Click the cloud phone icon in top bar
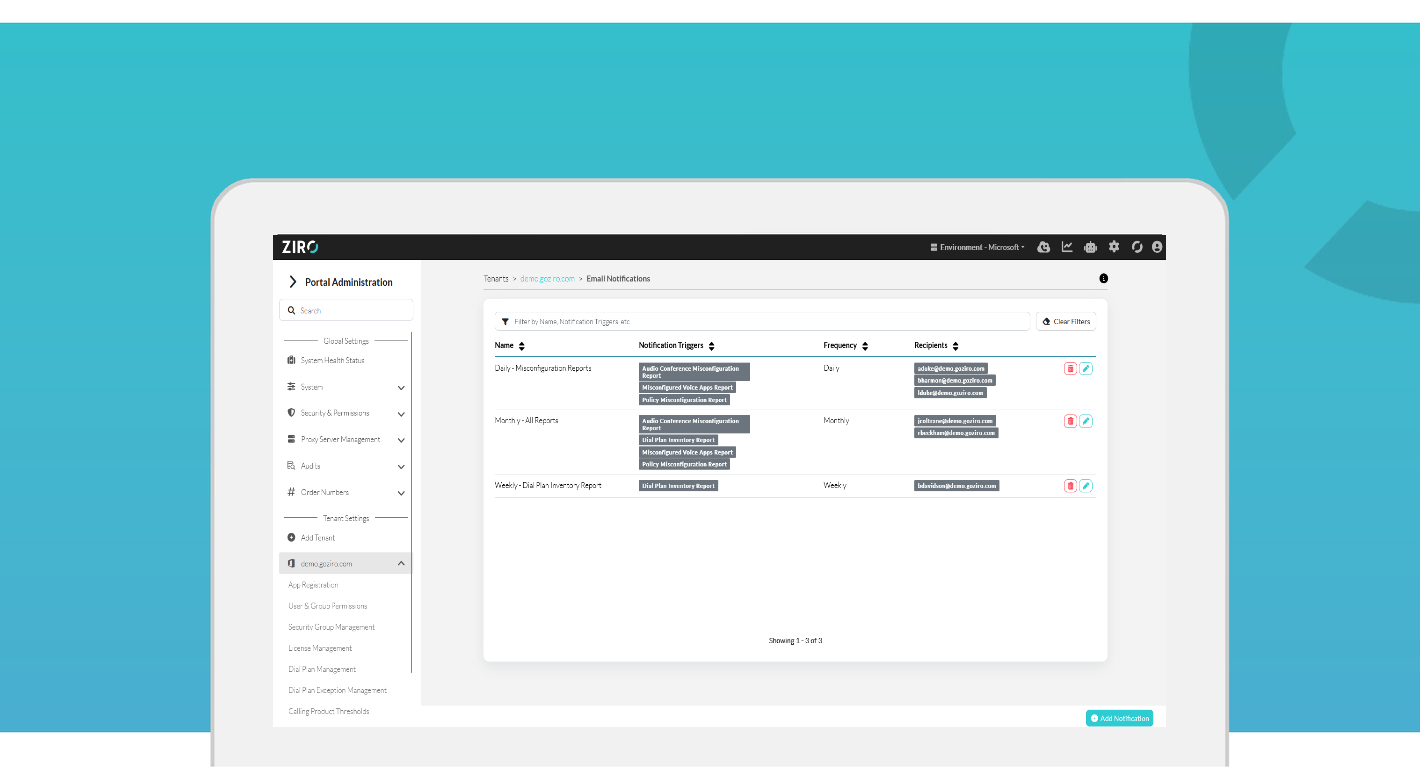The width and height of the screenshot is (1420, 775). point(1043,247)
